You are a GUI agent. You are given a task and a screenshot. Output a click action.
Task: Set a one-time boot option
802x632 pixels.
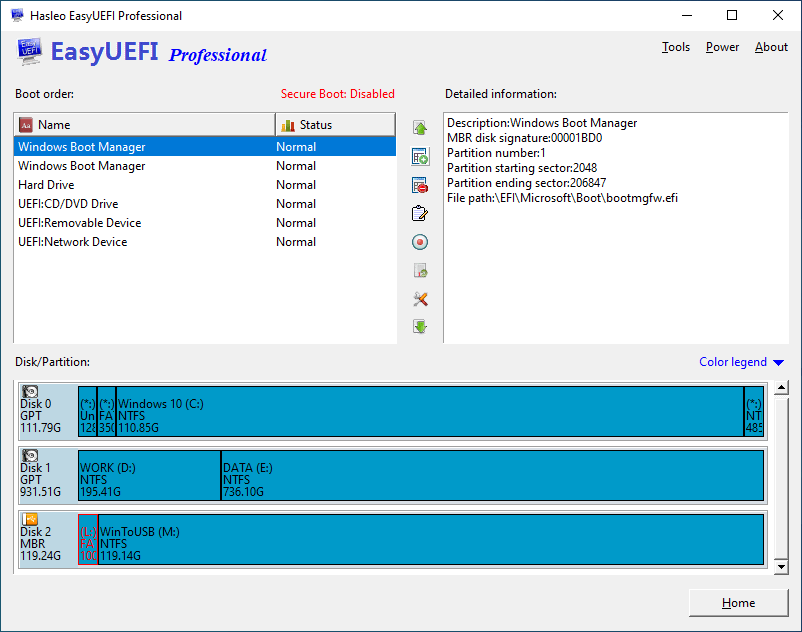[x=420, y=241]
